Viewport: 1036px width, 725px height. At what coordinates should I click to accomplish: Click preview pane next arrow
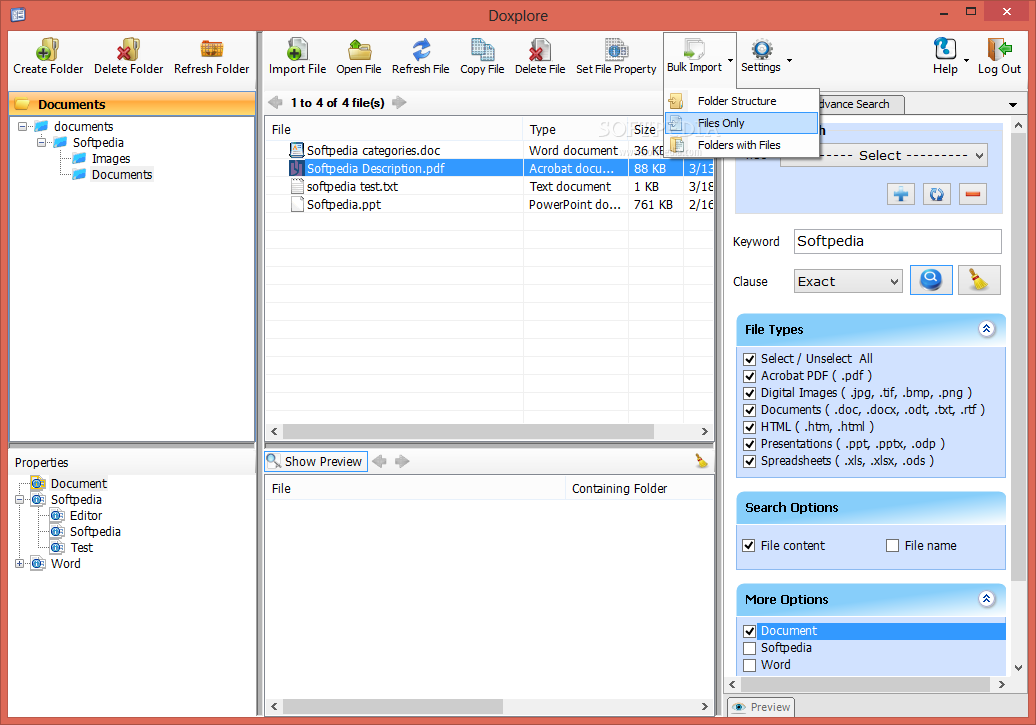coord(402,461)
